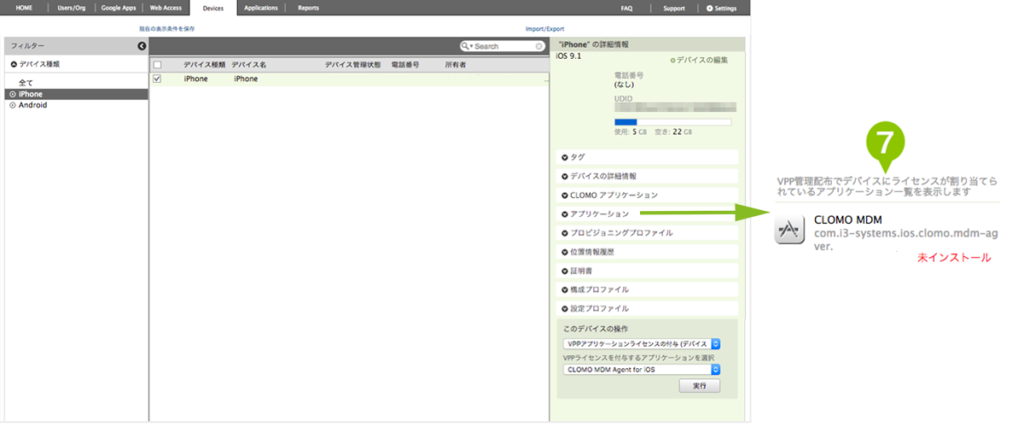Expand the プロビジョニングプロファイル section
The height and width of the screenshot is (427, 1024).
pyautogui.click(x=647, y=233)
